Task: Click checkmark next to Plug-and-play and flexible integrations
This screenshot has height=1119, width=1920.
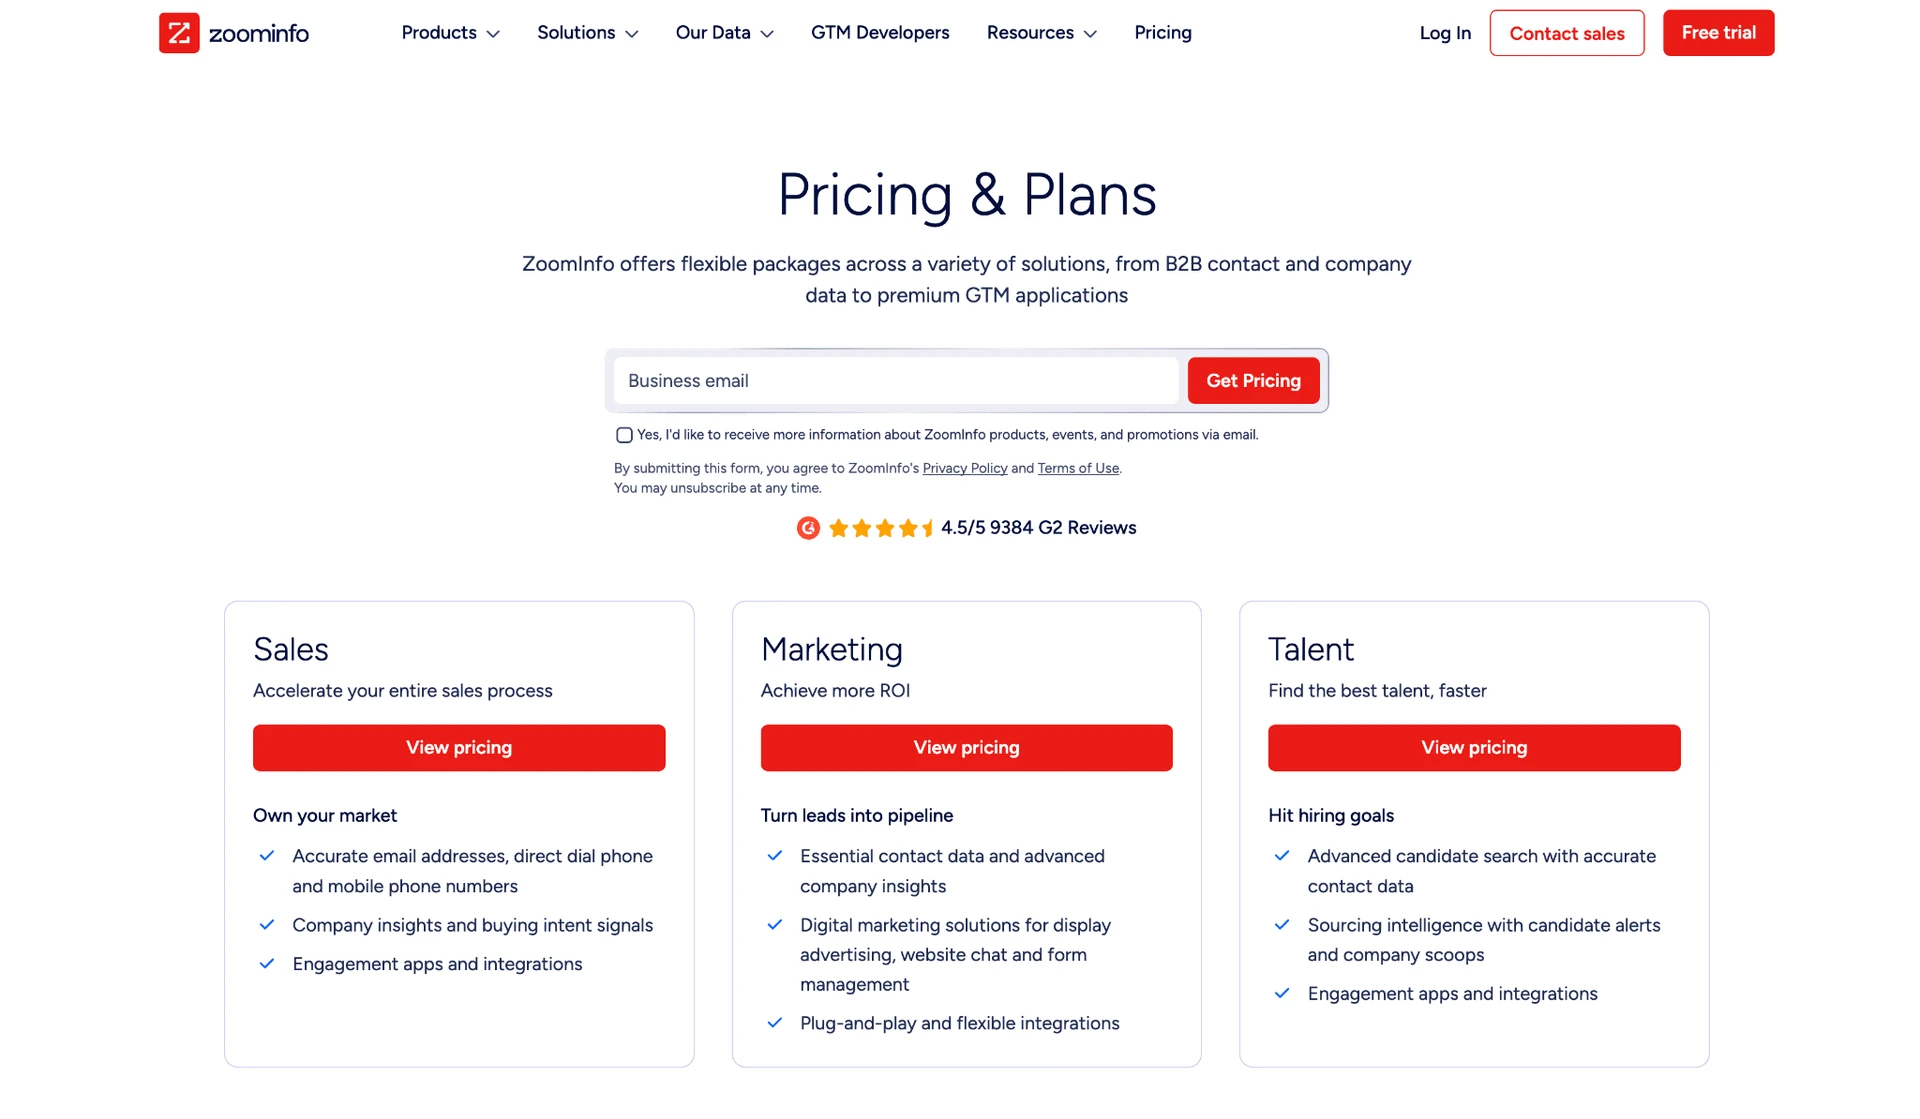Action: click(x=775, y=1023)
